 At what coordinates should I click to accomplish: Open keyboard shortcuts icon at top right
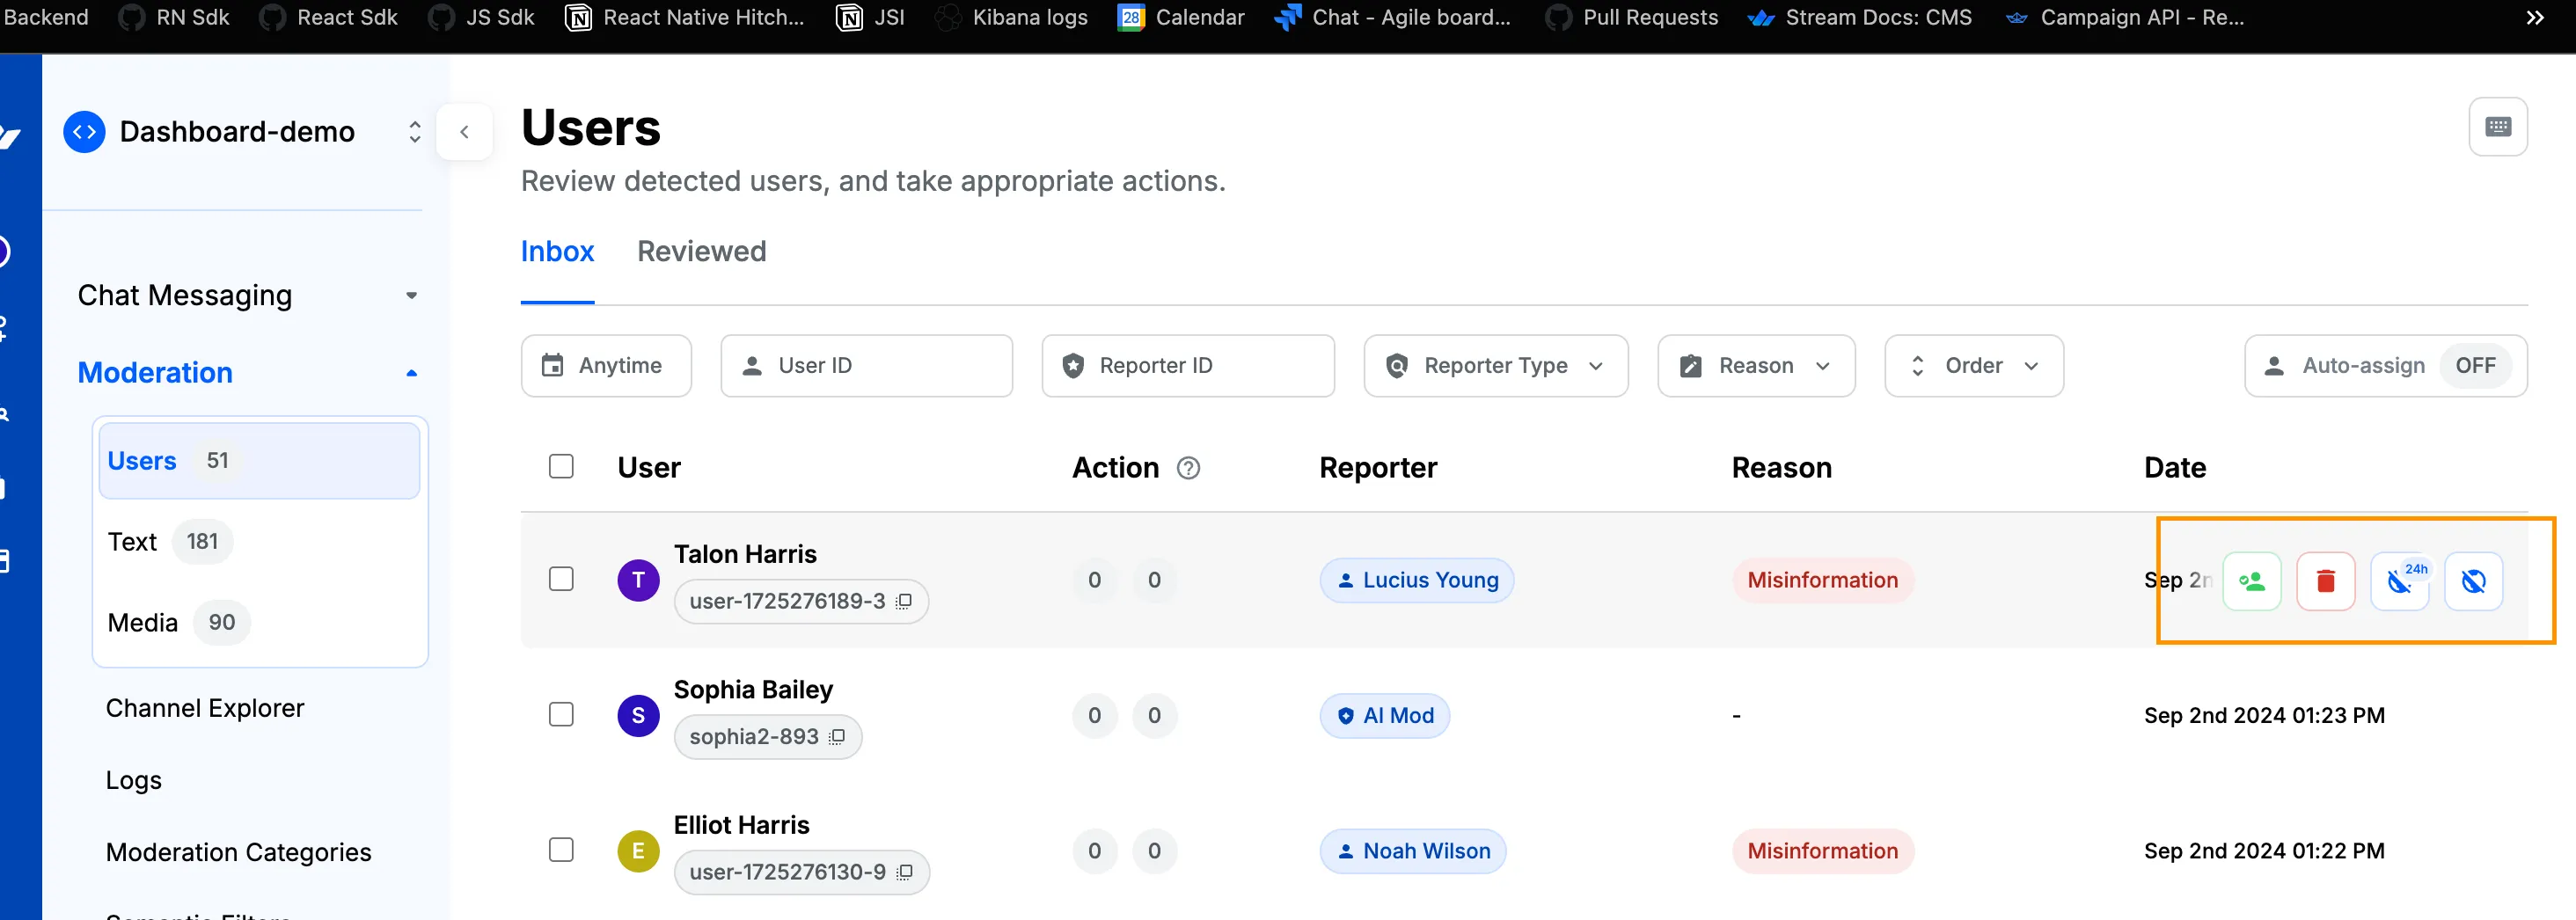(2497, 127)
